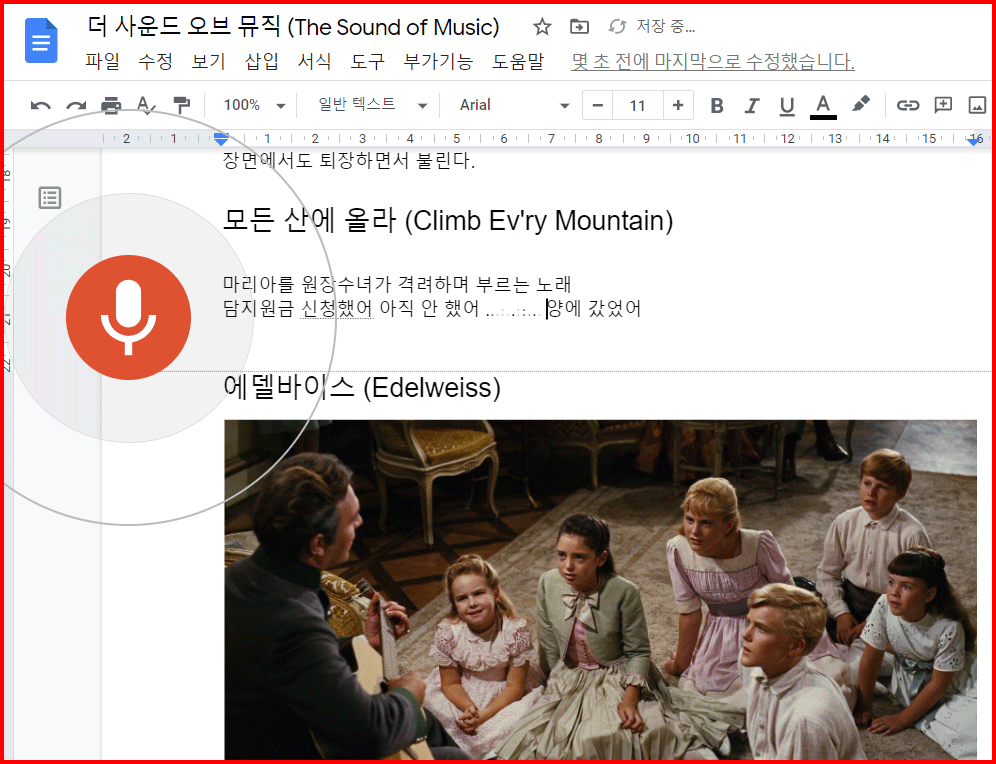Open the Arial font dropdown
Viewport: 996px width, 764px height.
513,105
